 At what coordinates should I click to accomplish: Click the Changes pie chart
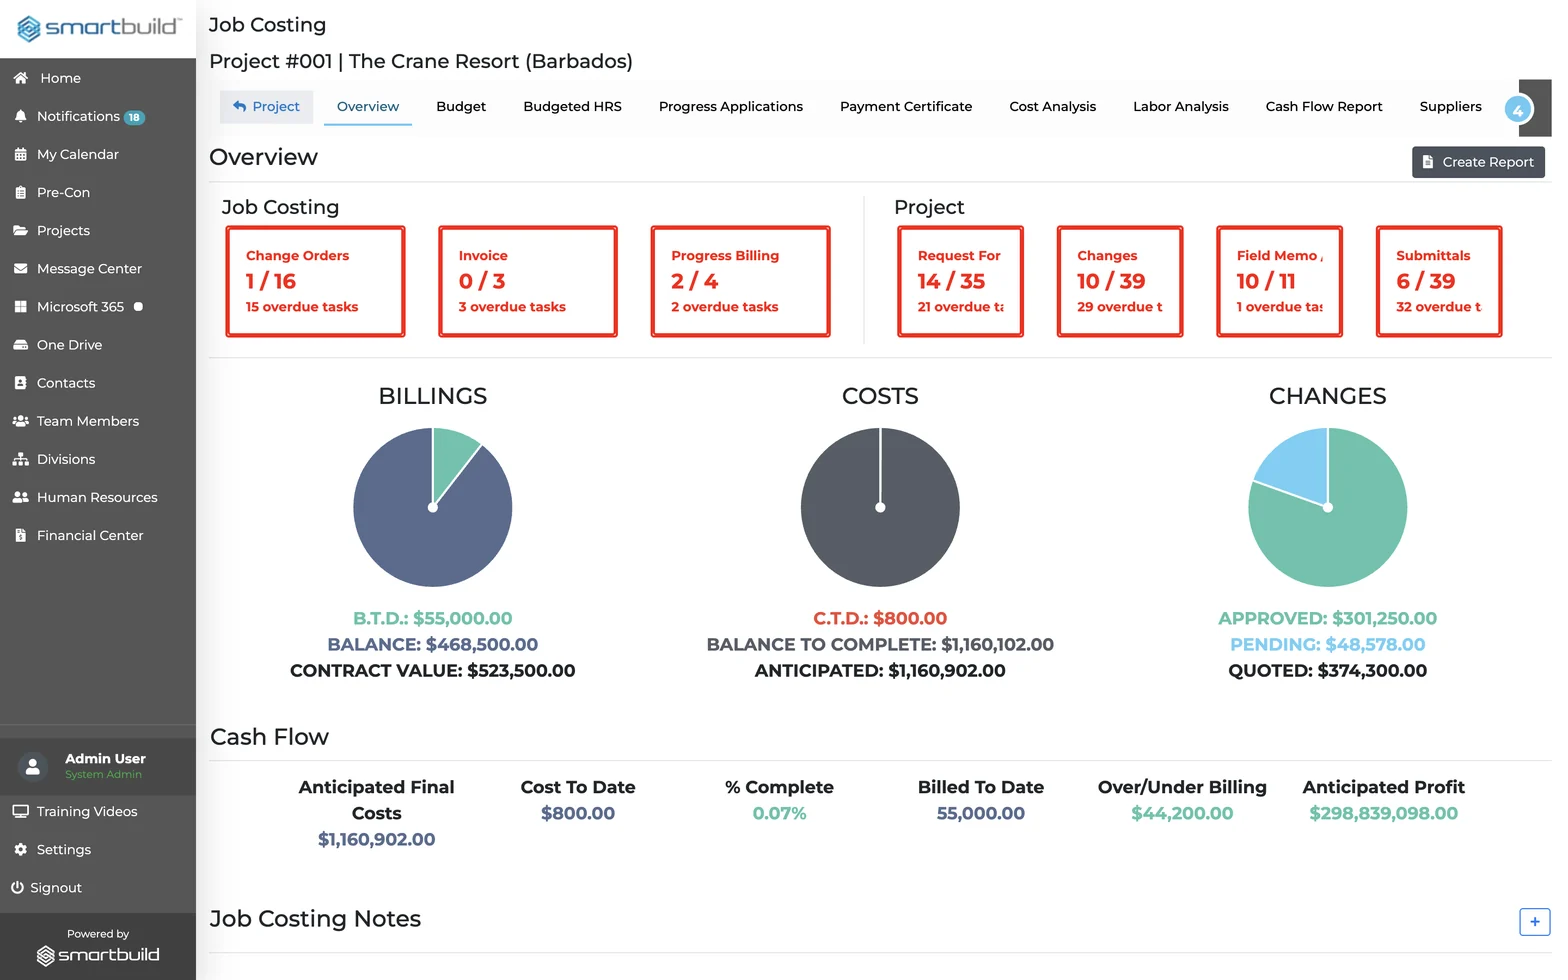coord(1328,507)
